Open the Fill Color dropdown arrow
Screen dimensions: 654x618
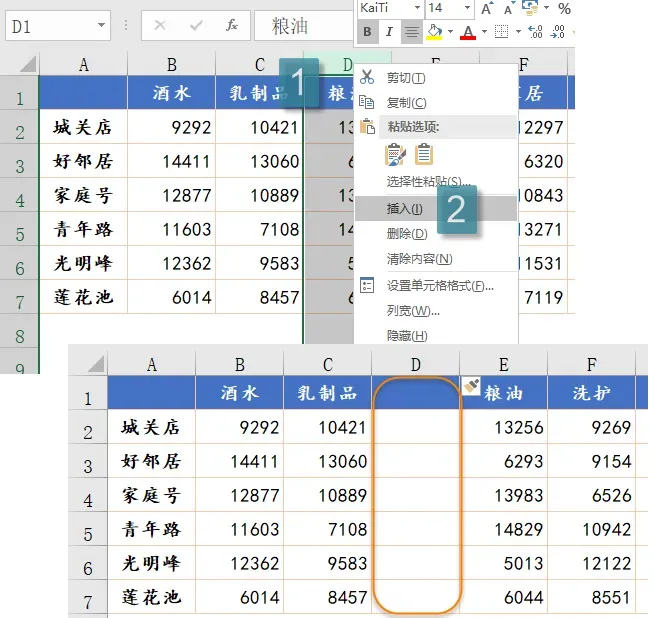pos(450,32)
